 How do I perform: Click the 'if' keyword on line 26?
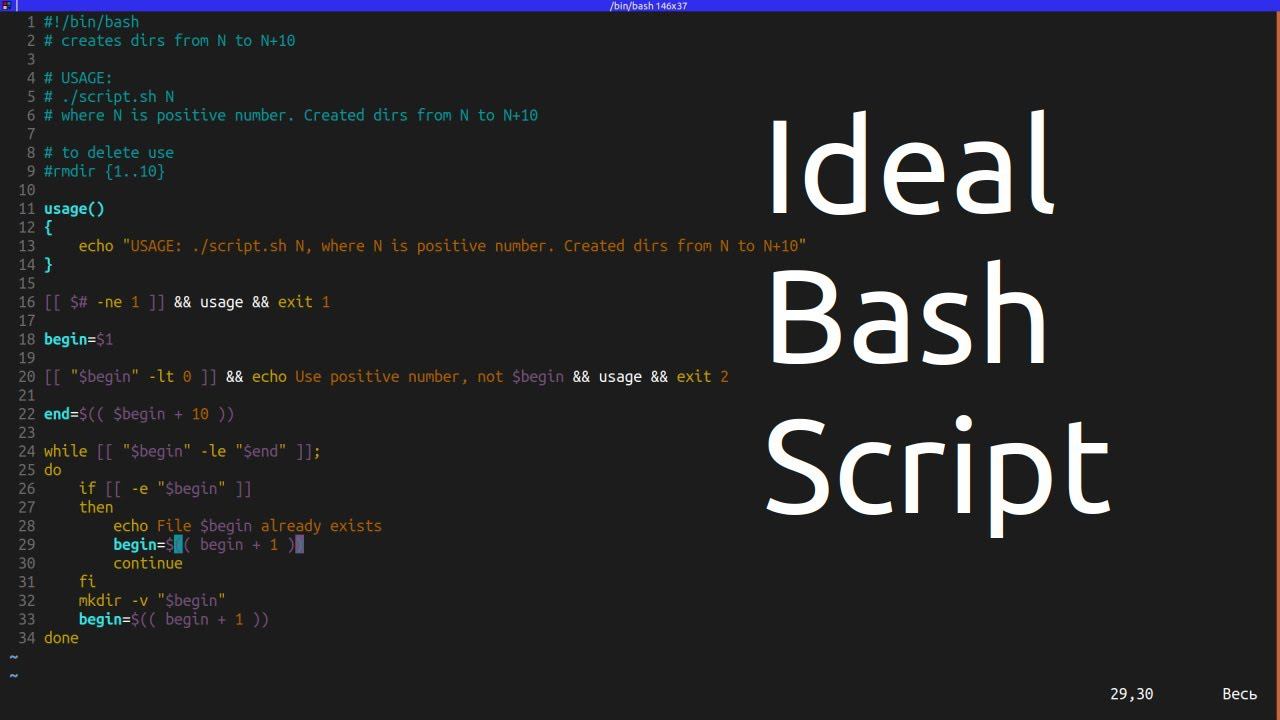point(87,489)
